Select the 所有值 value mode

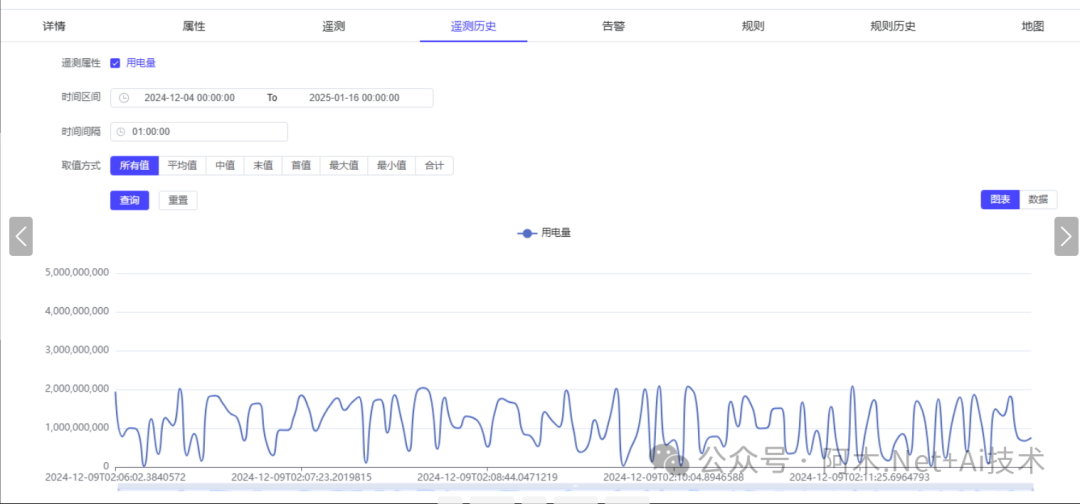tap(134, 166)
